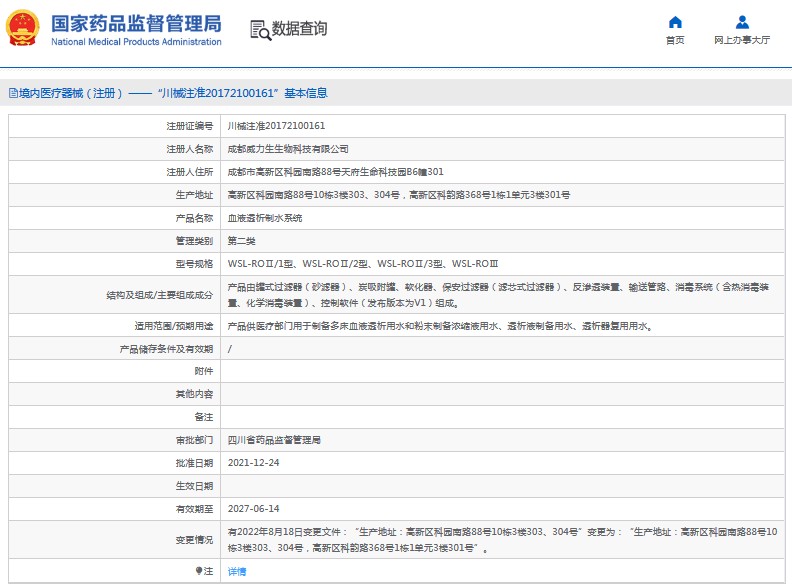Viewport: 792px width, 587px height.
Task: Click the national emblem logo
Action: tap(24, 29)
